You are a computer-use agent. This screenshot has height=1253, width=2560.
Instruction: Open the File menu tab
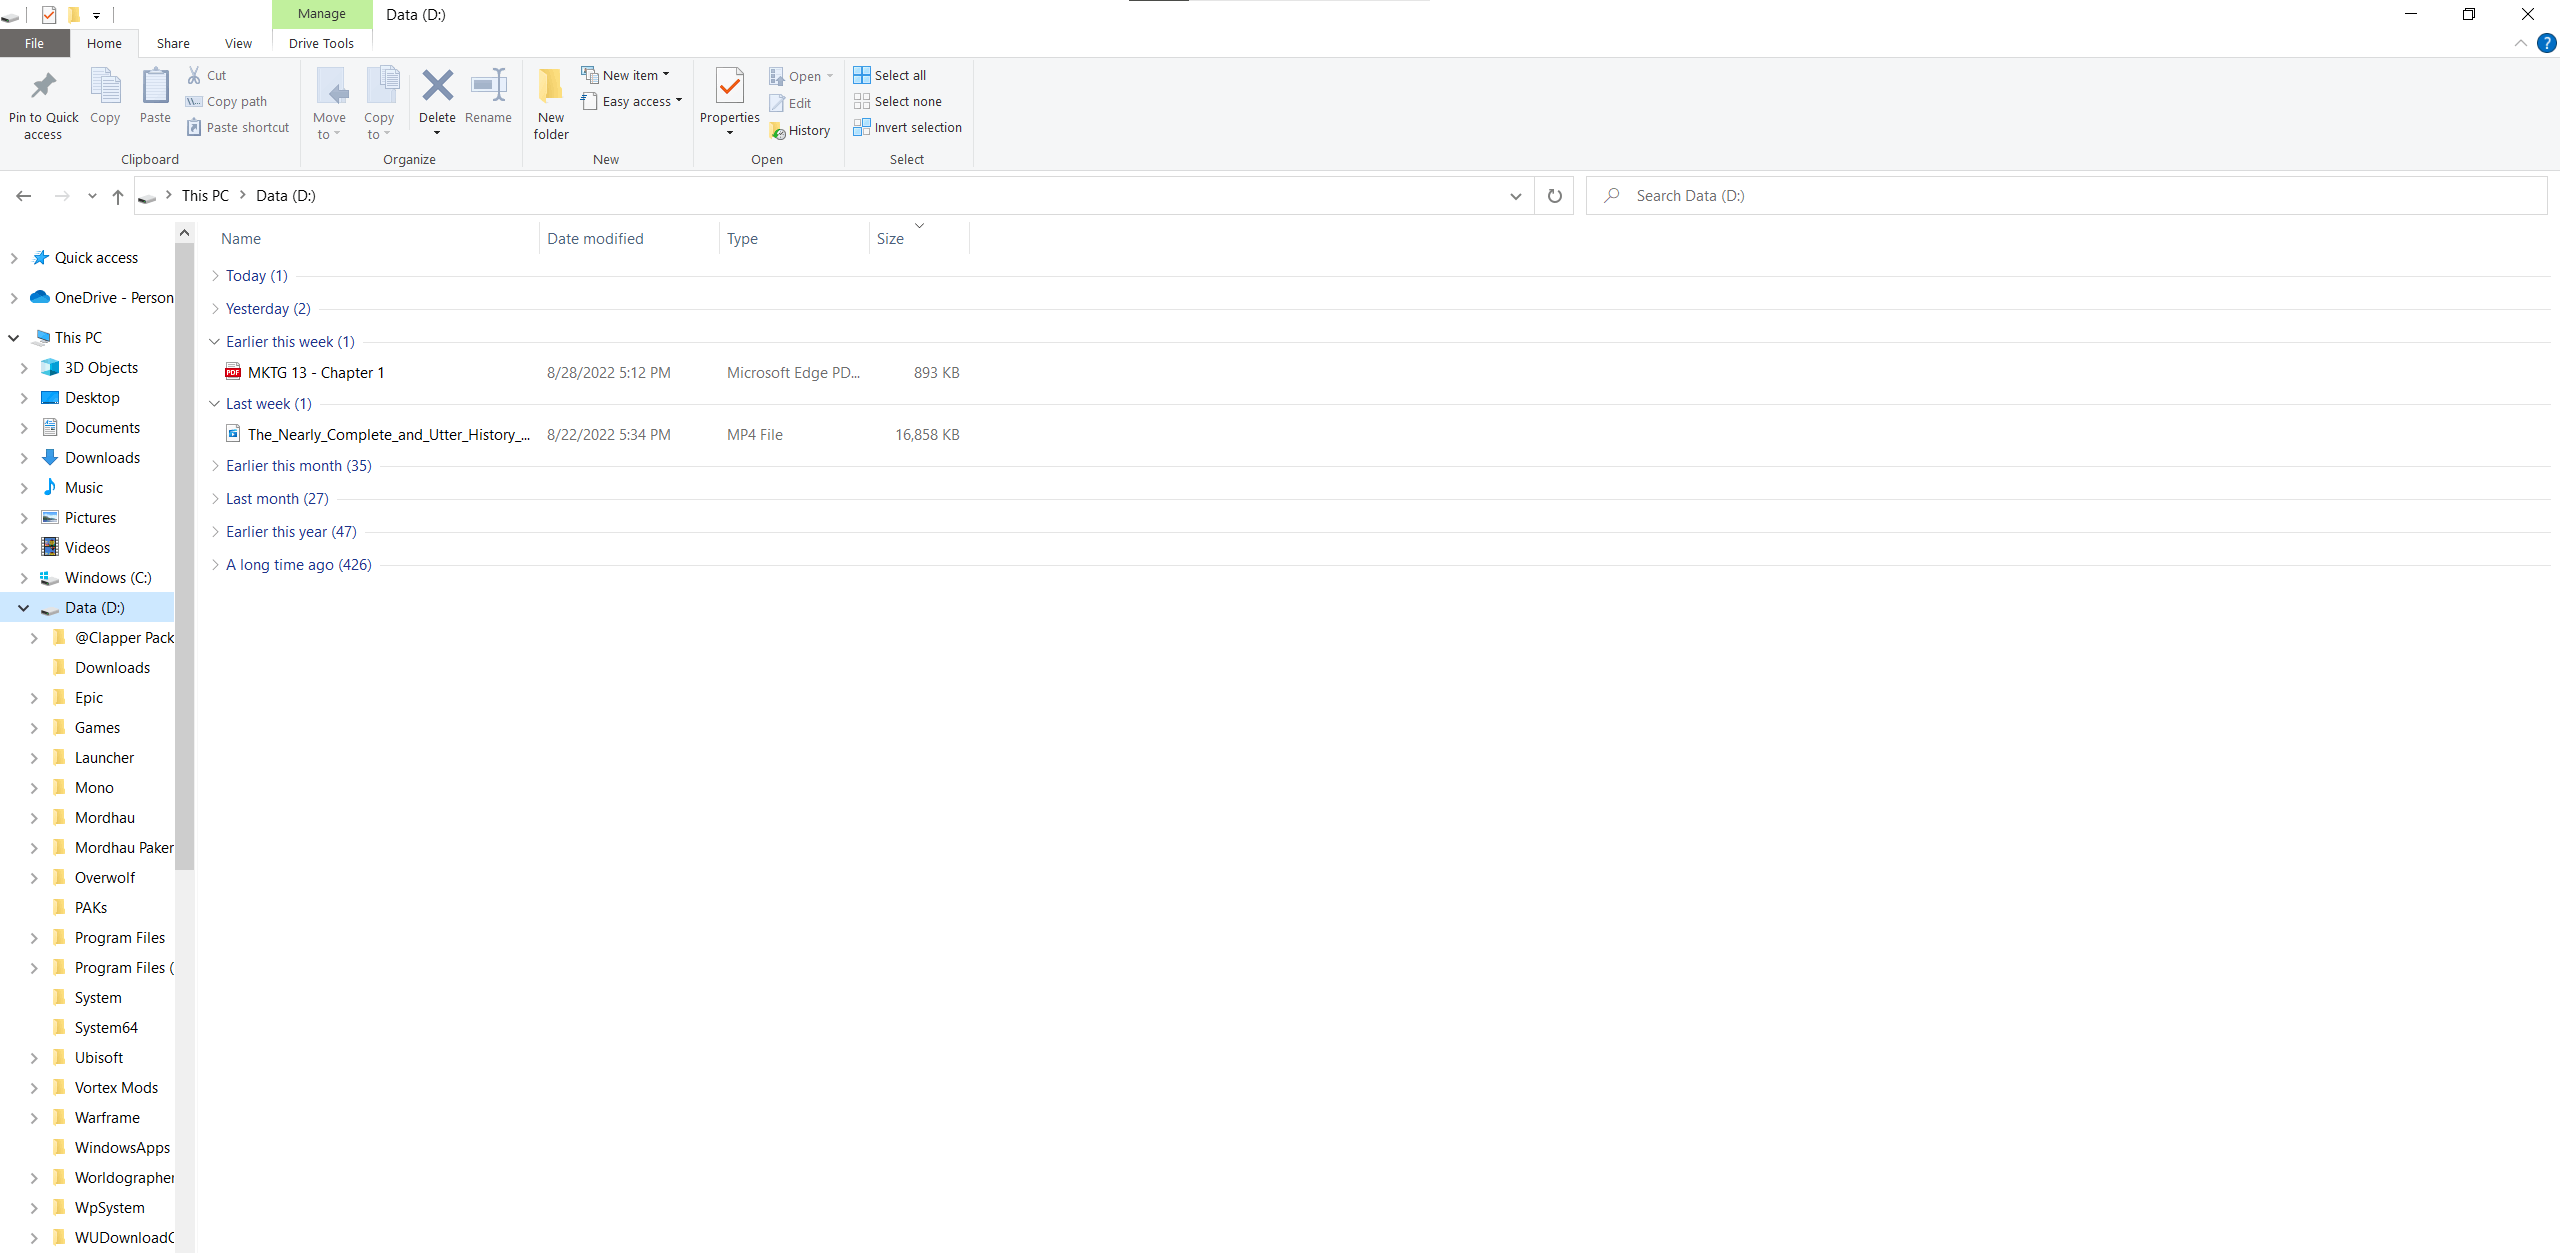pyautogui.click(x=34, y=43)
